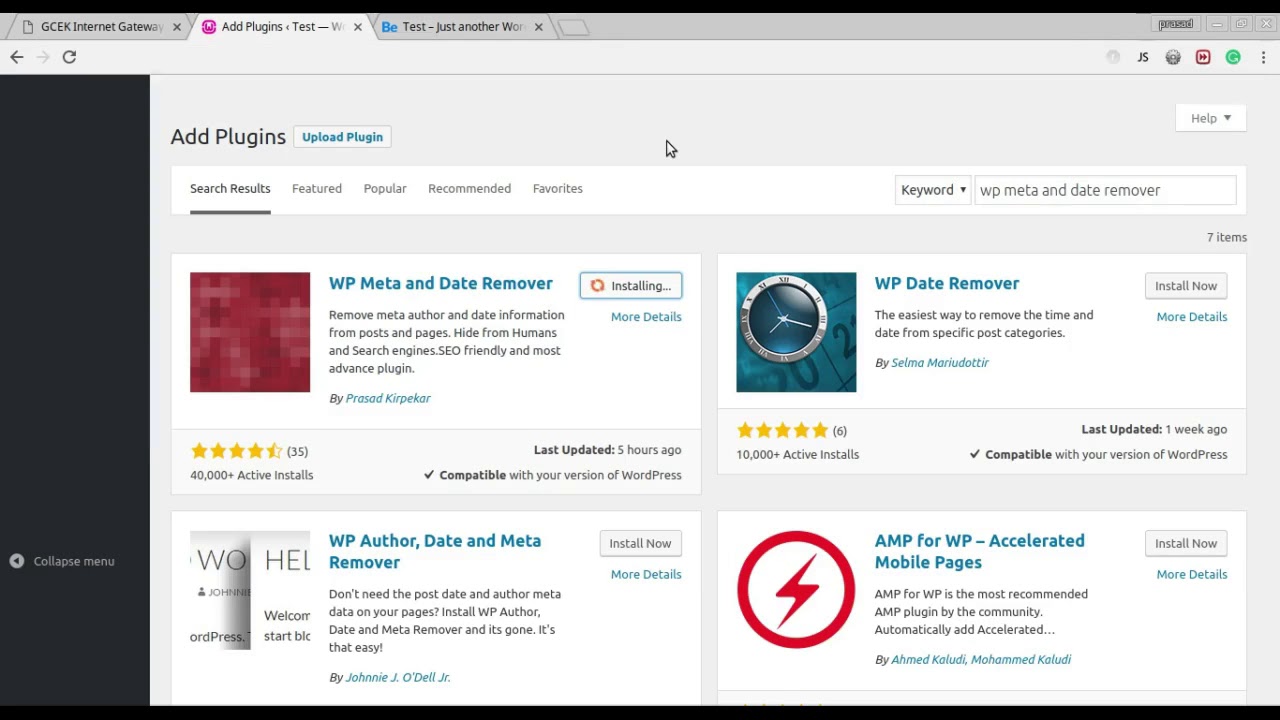The height and width of the screenshot is (720, 1280).
Task: Open the Popular plugins tab
Action: pyautogui.click(x=385, y=188)
